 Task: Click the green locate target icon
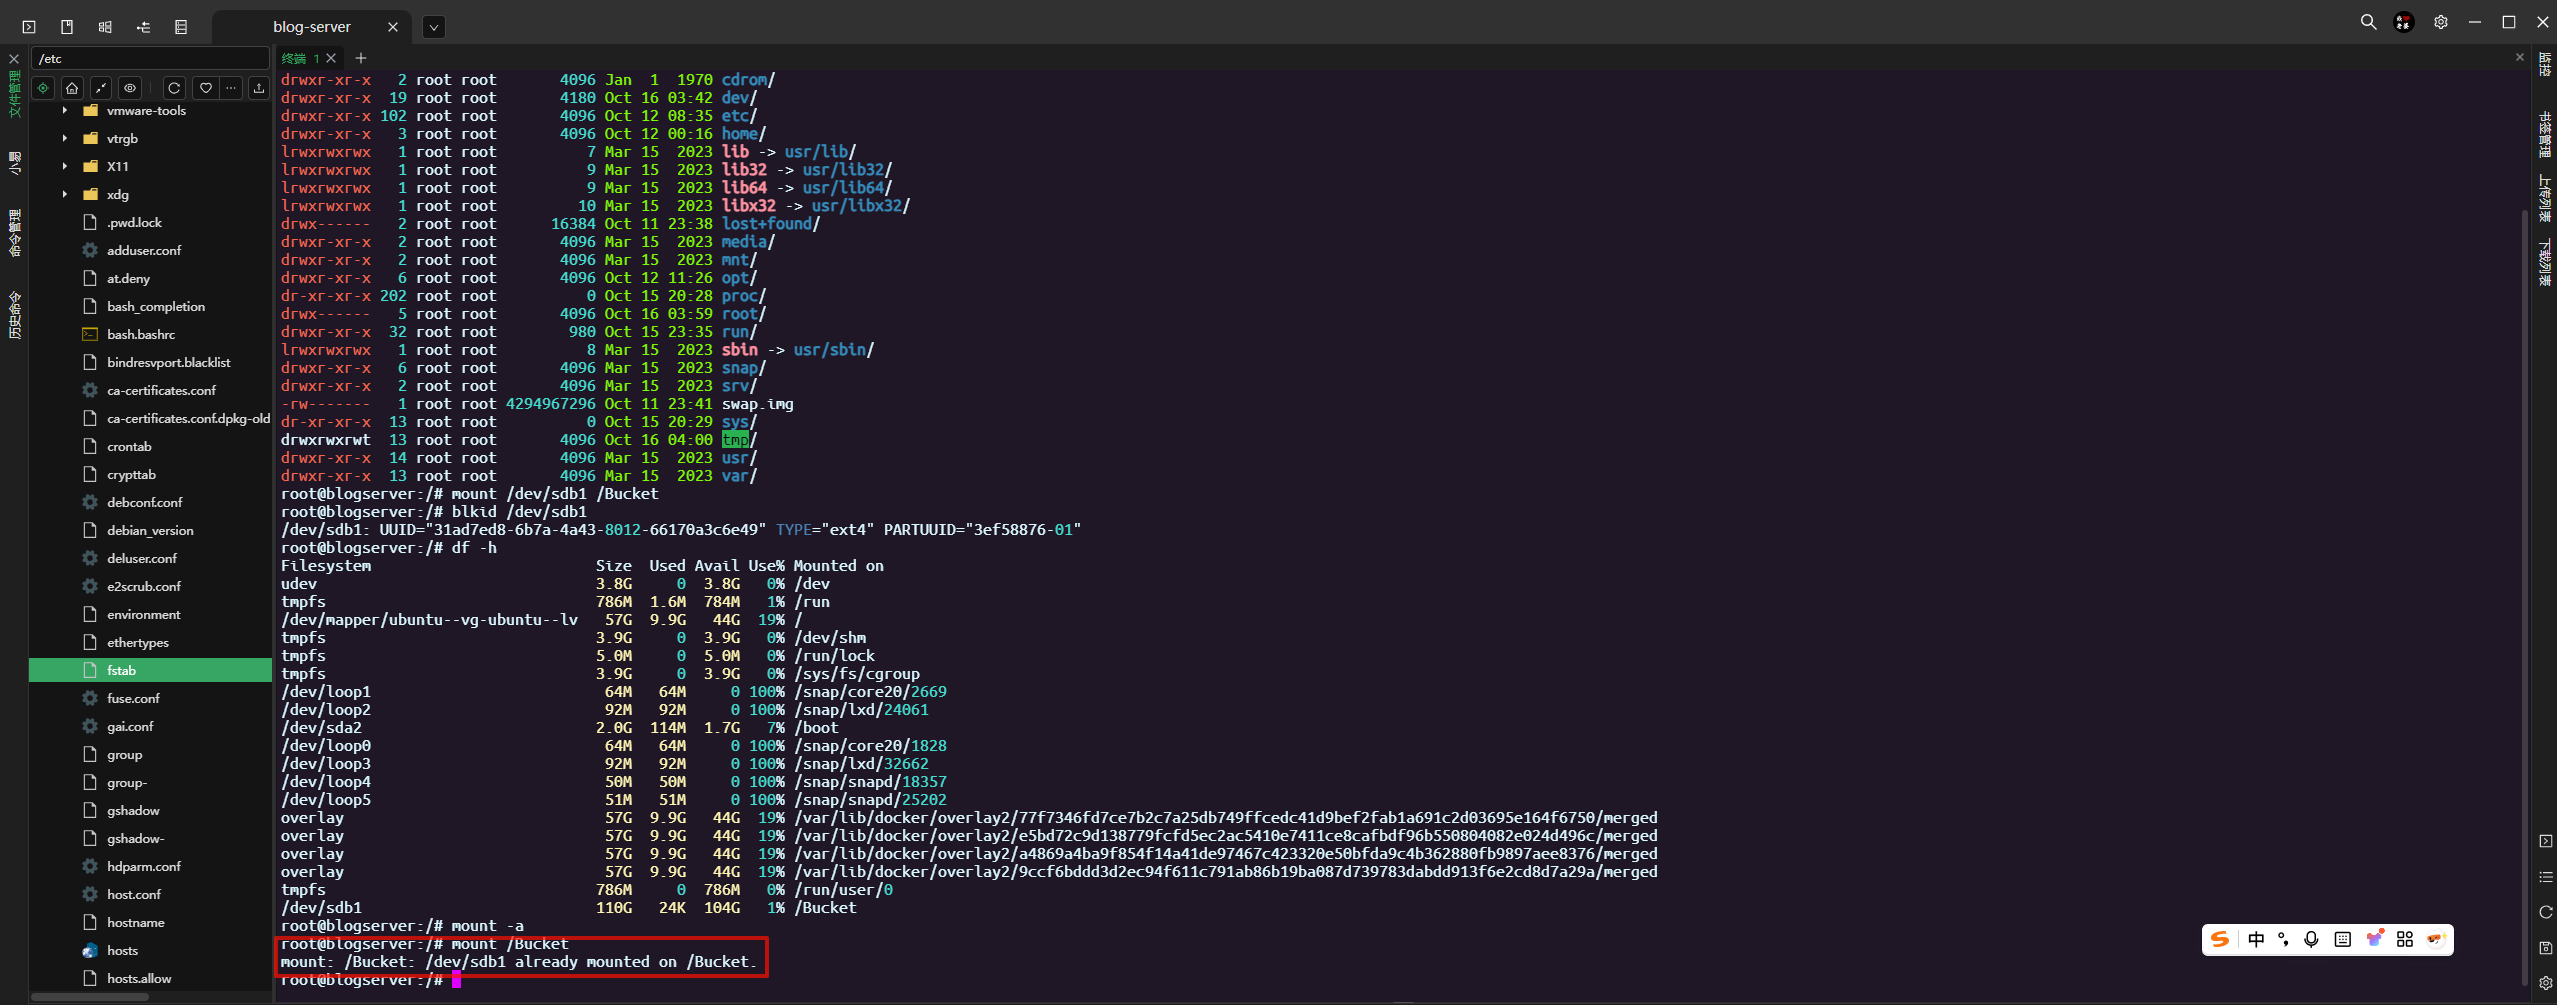click(43, 88)
